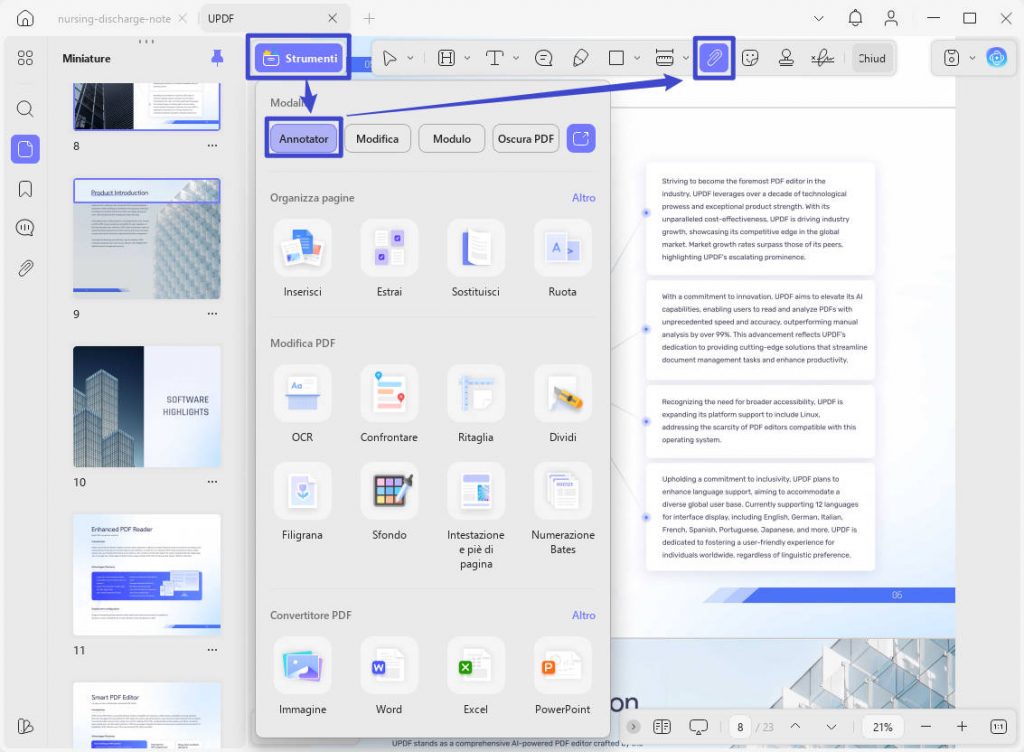Image resolution: width=1024 pixels, height=752 pixels.
Task: Convert PDF to Excel
Action: [475, 676]
